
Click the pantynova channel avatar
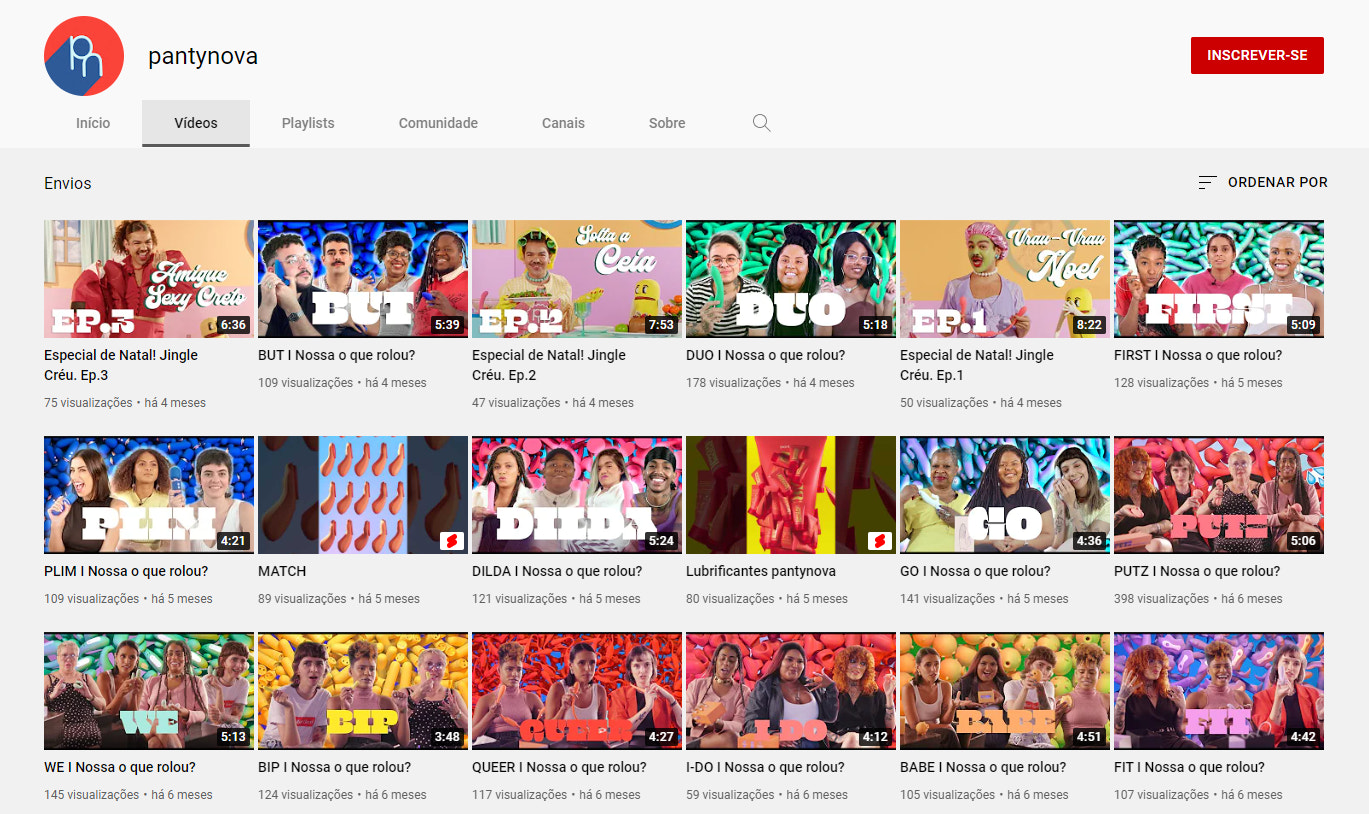(84, 56)
